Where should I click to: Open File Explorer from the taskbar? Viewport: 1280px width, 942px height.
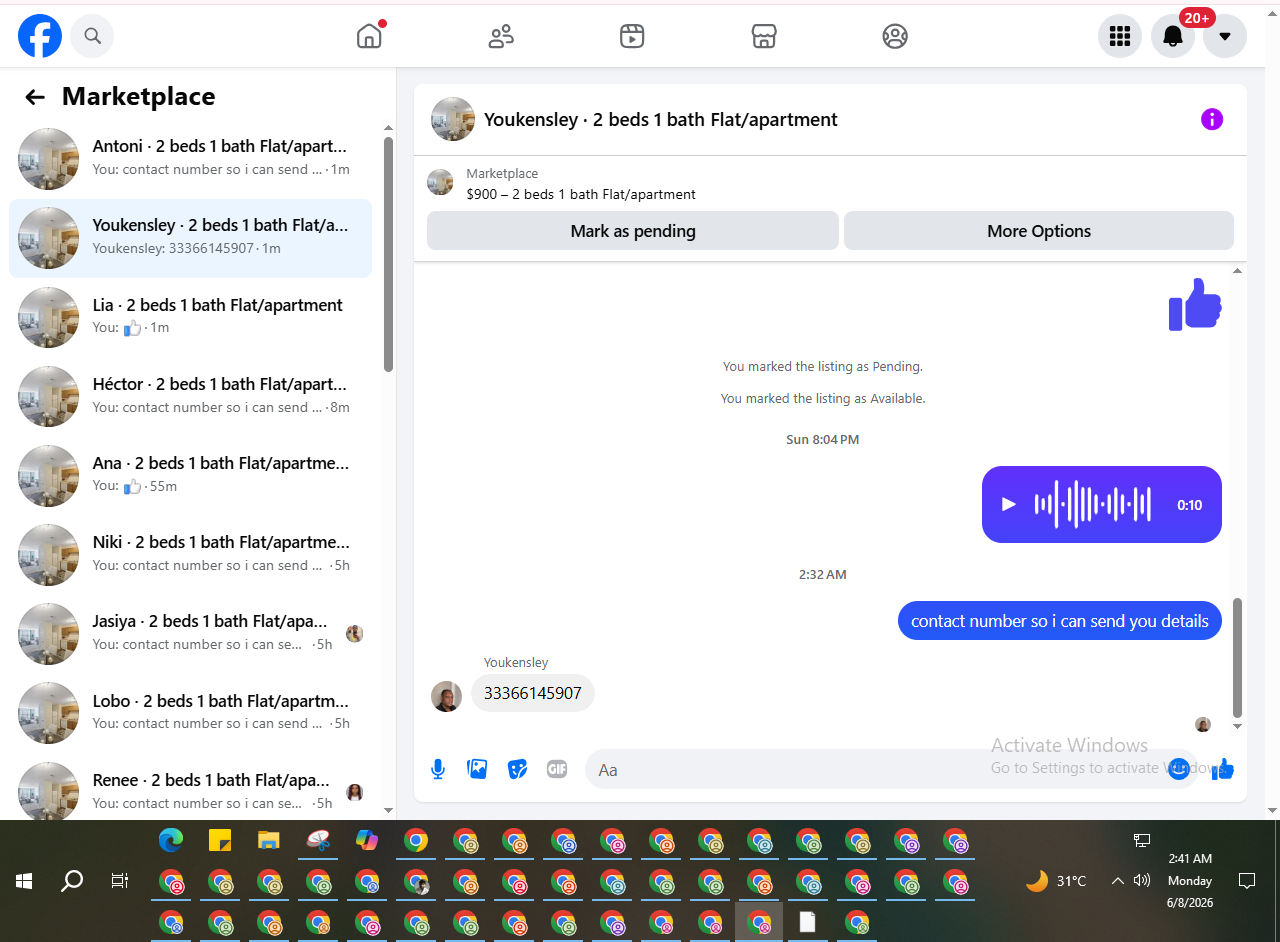tap(268, 841)
